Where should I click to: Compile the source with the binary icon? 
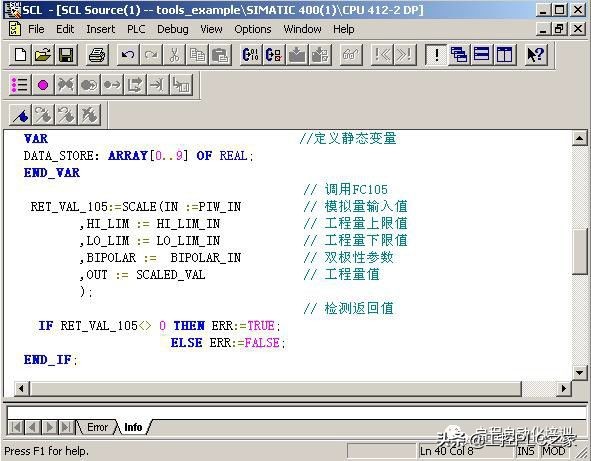[x=251, y=55]
